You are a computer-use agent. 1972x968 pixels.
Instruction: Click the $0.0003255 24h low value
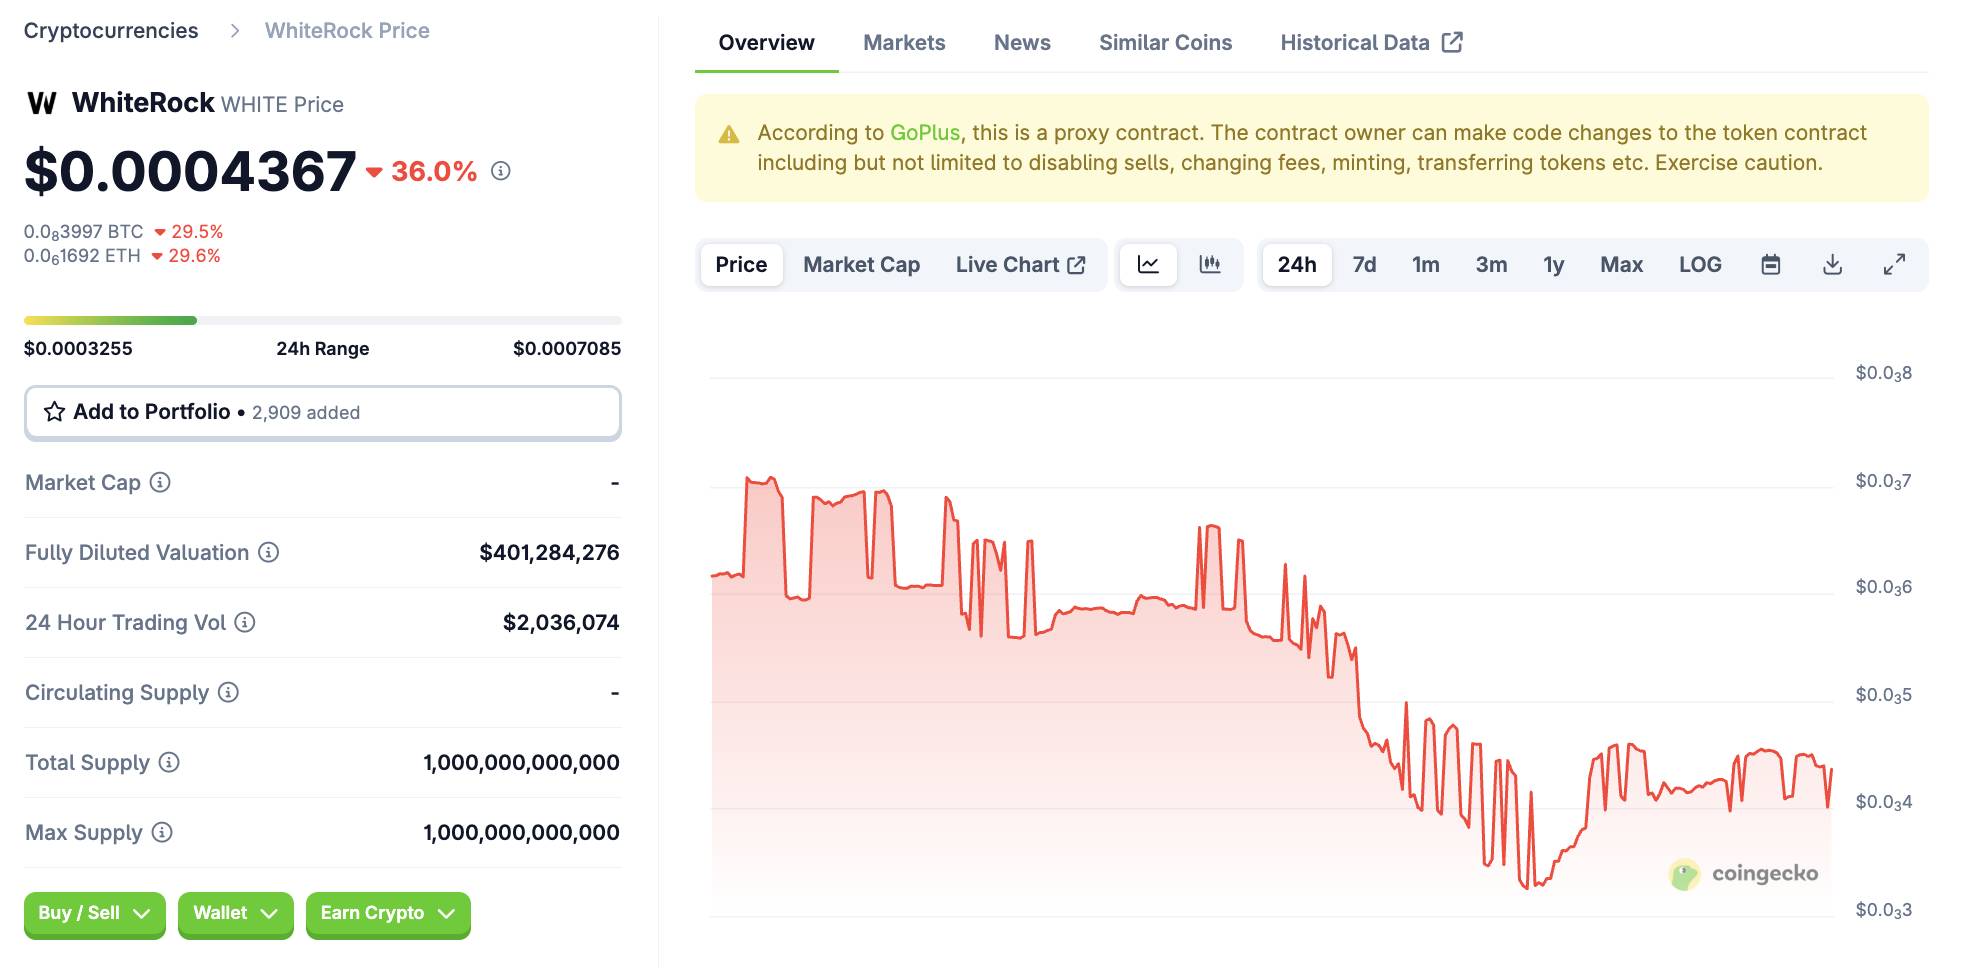click(78, 349)
